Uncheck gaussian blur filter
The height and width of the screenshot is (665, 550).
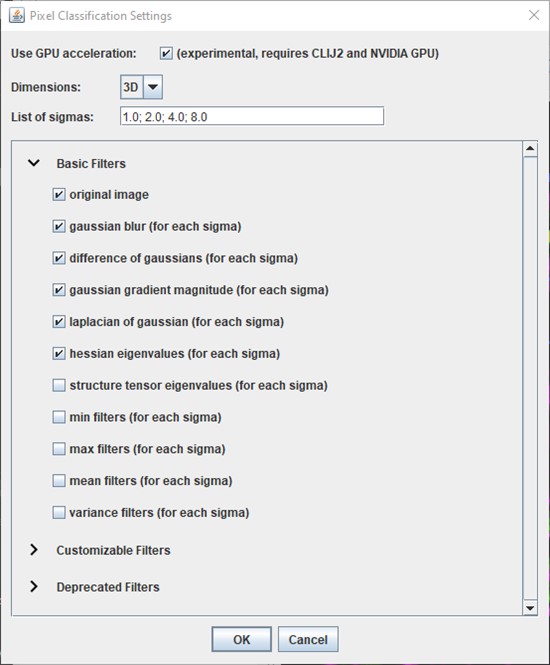point(59,226)
